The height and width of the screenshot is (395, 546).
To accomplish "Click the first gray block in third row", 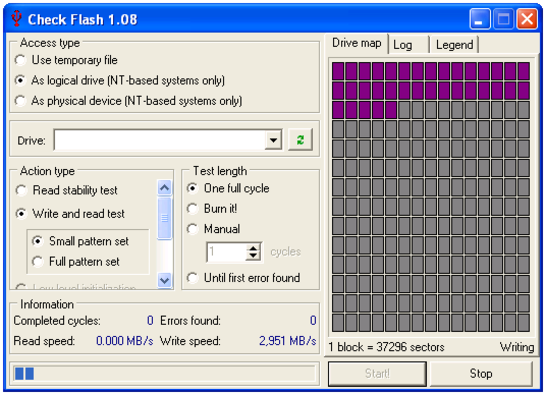I will (404, 110).
